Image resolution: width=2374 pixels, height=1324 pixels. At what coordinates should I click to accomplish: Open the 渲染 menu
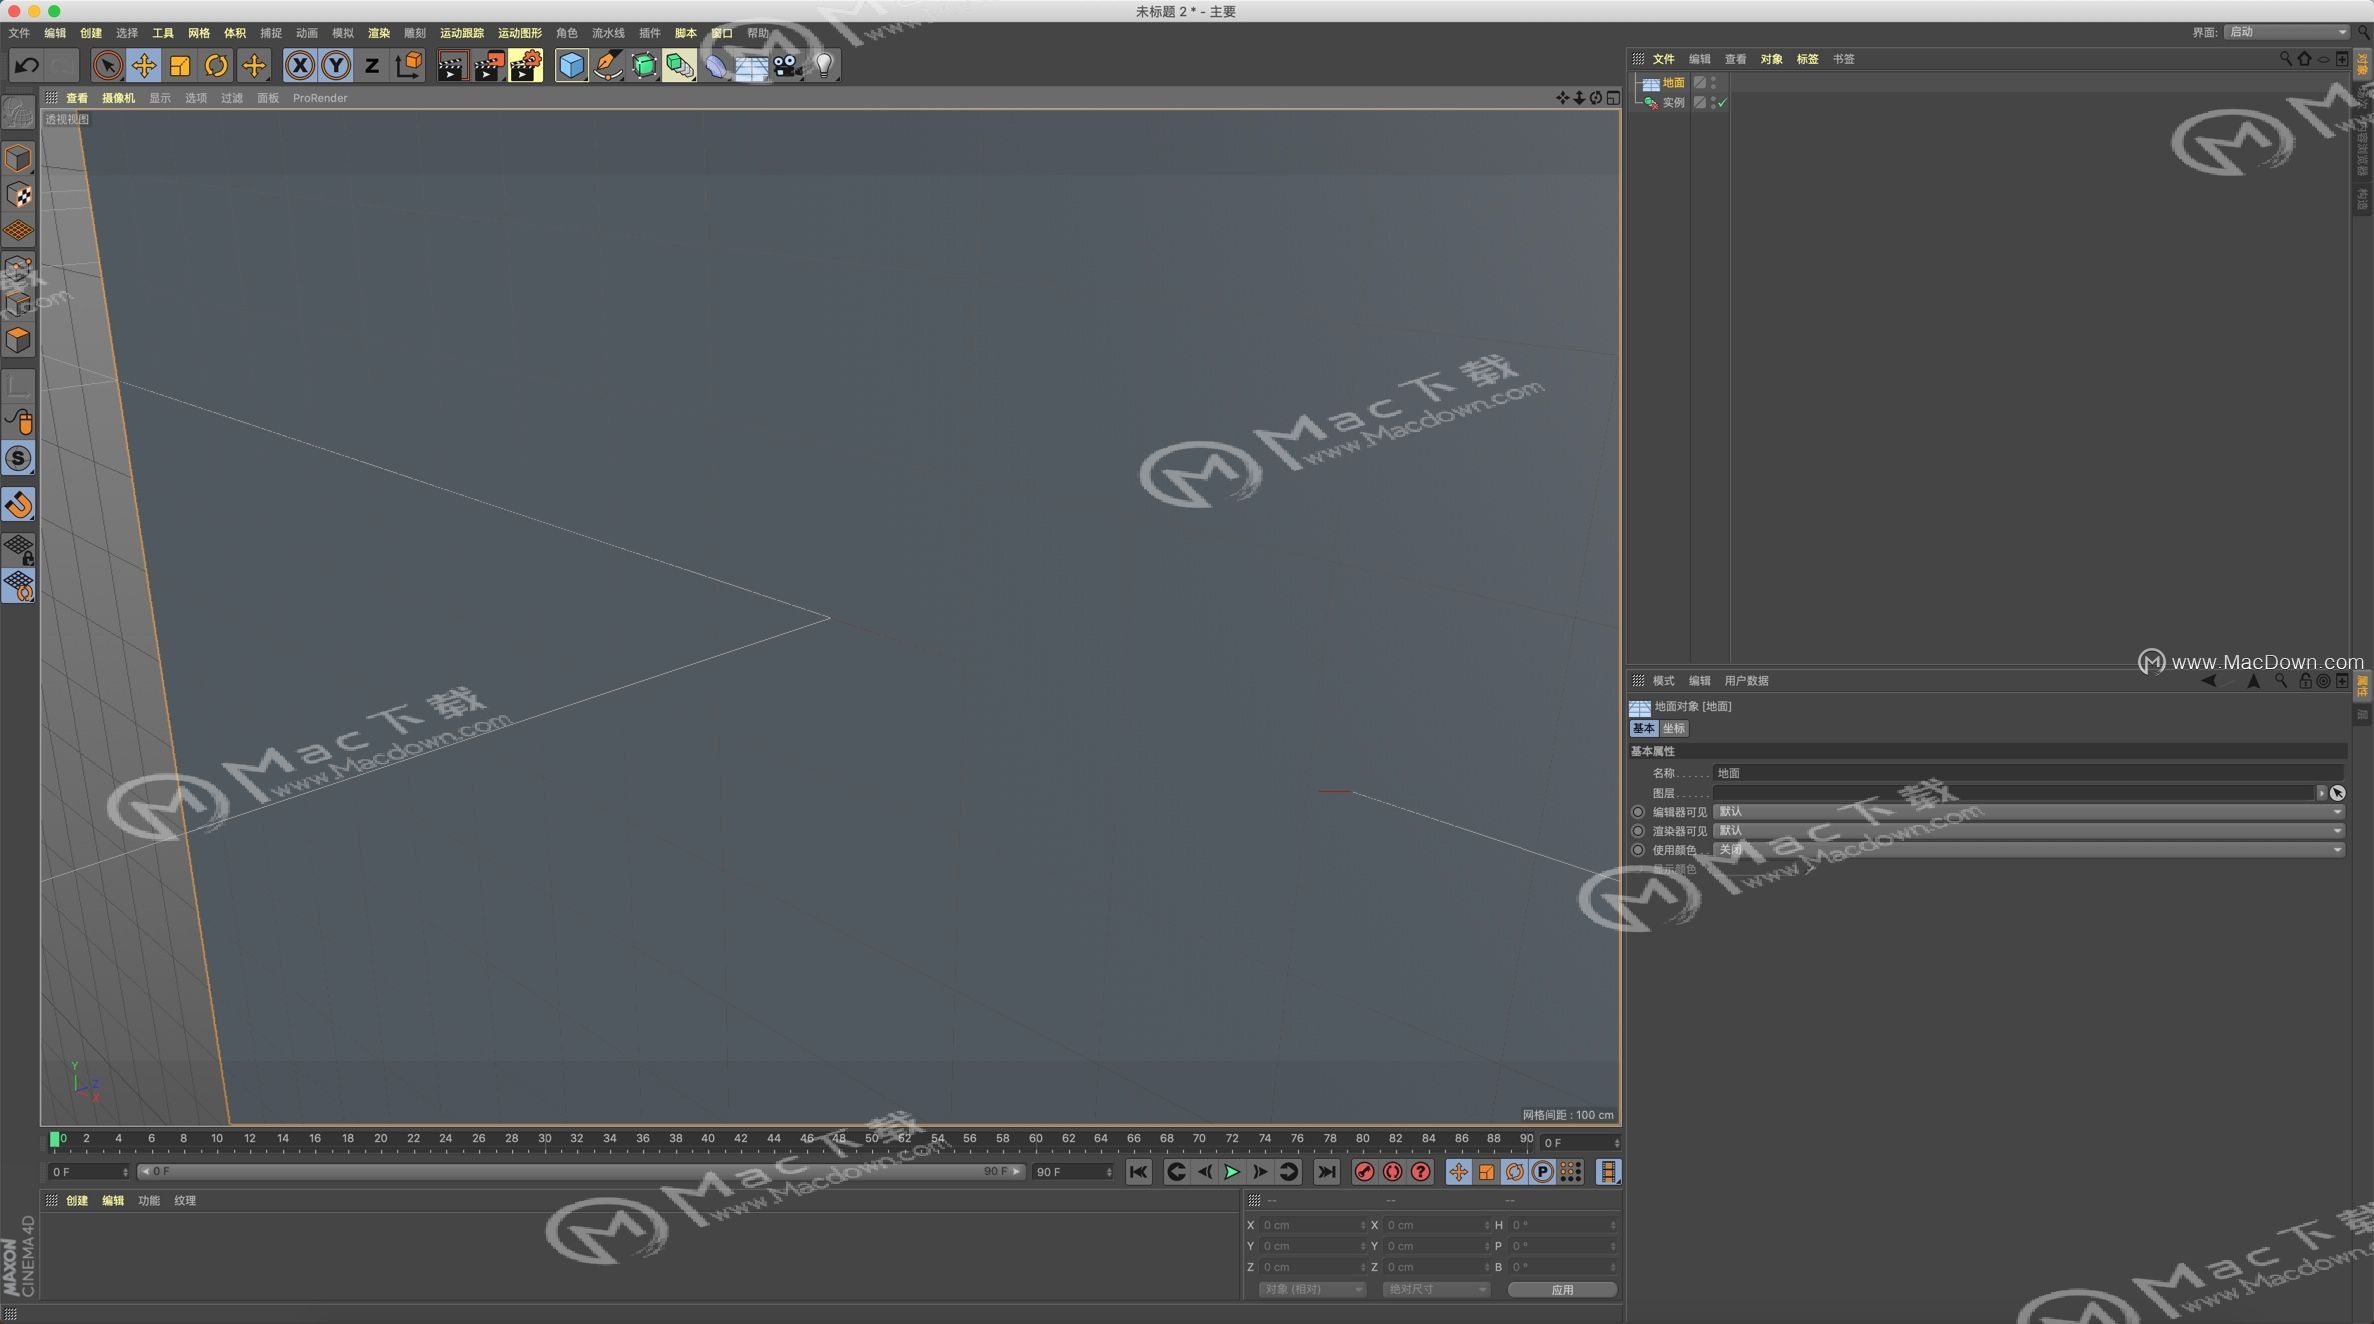379,33
